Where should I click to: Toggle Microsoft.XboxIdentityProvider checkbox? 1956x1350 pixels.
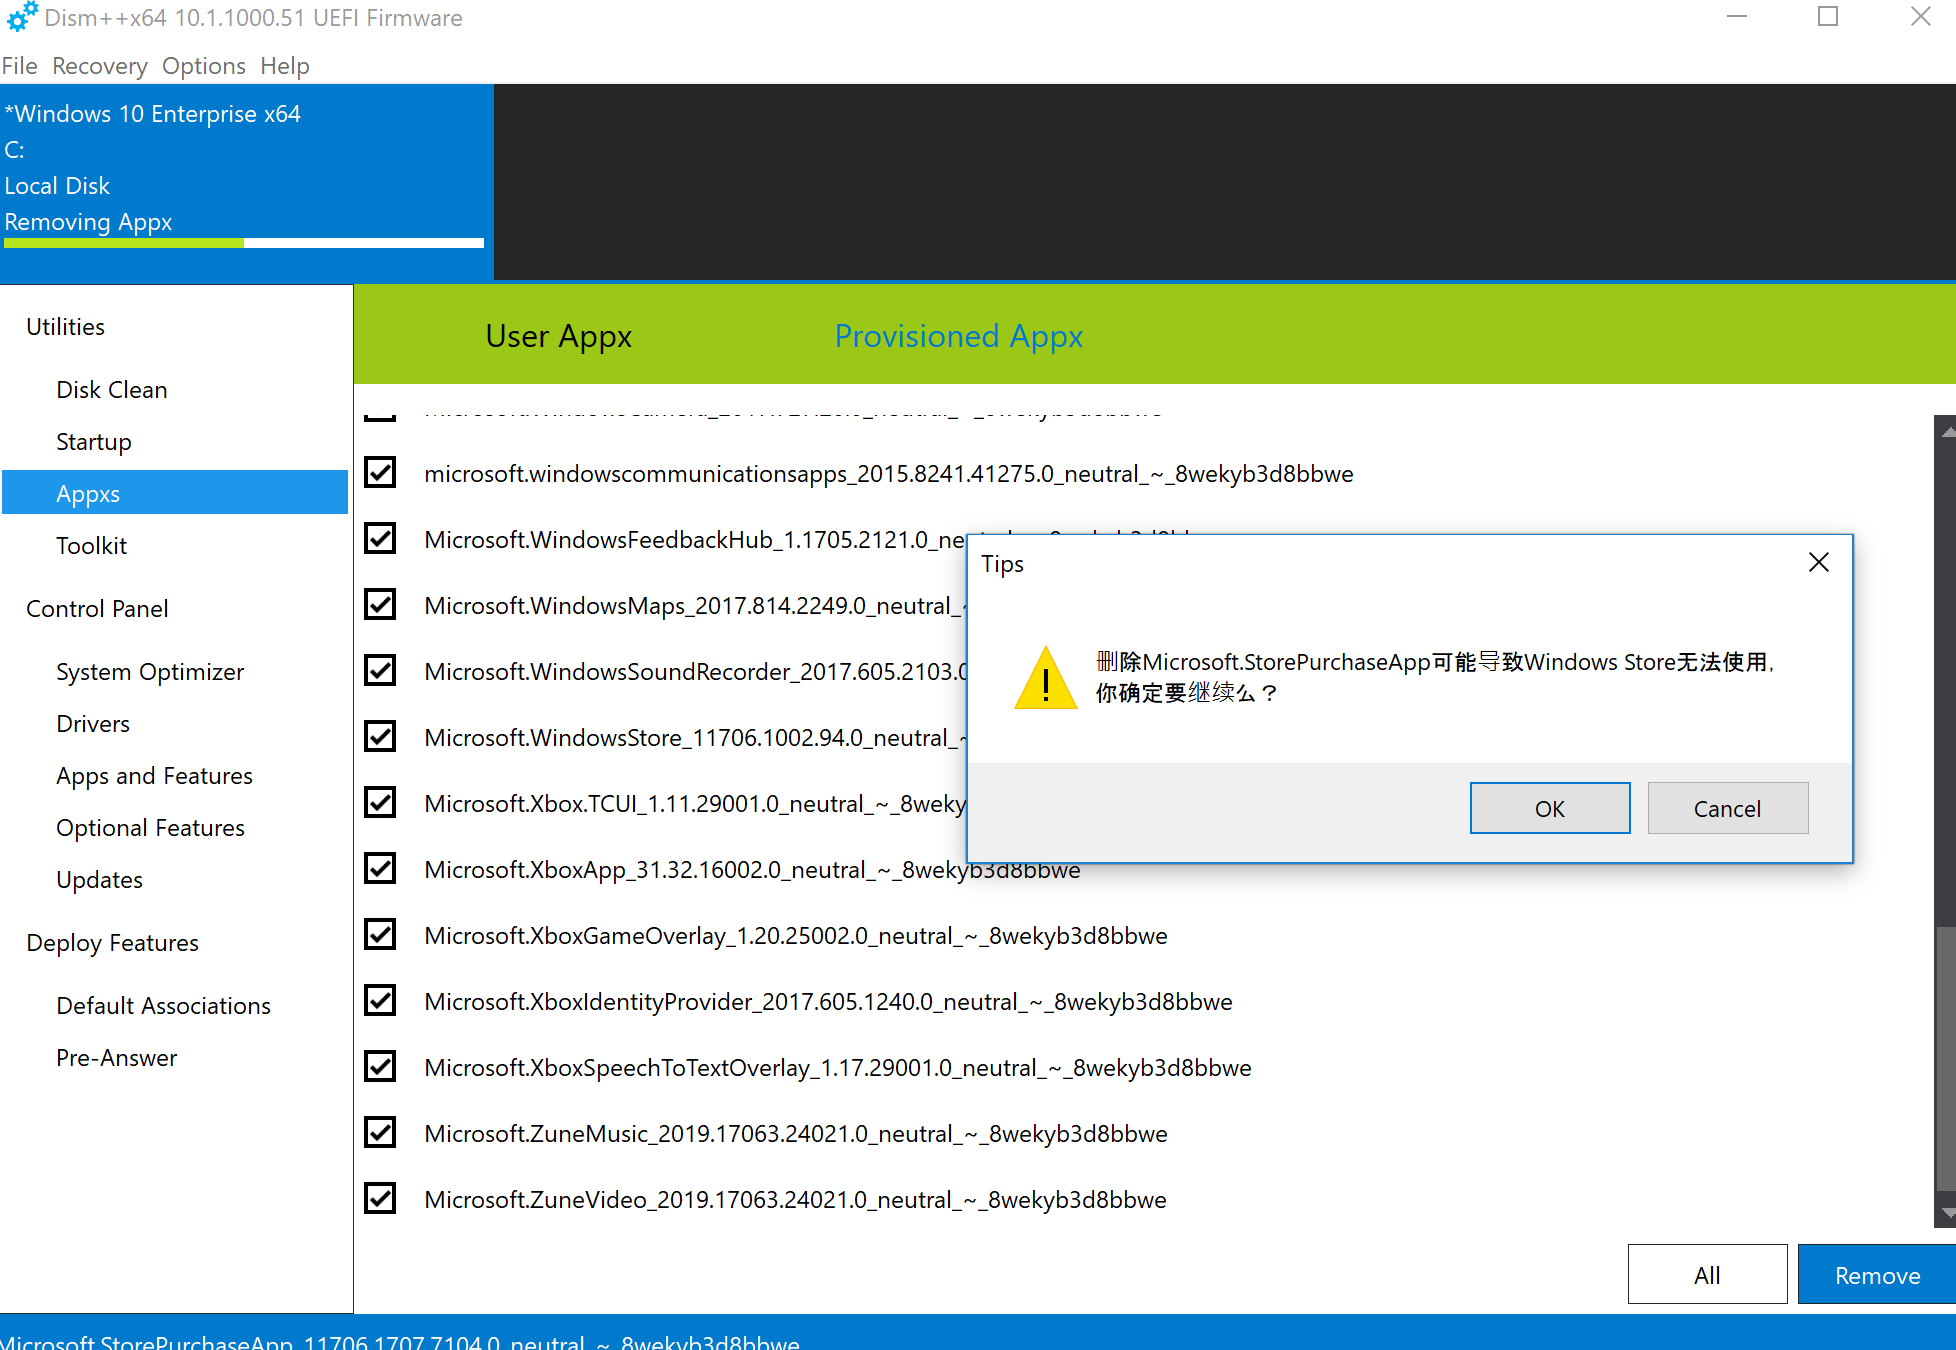pyautogui.click(x=380, y=1000)
